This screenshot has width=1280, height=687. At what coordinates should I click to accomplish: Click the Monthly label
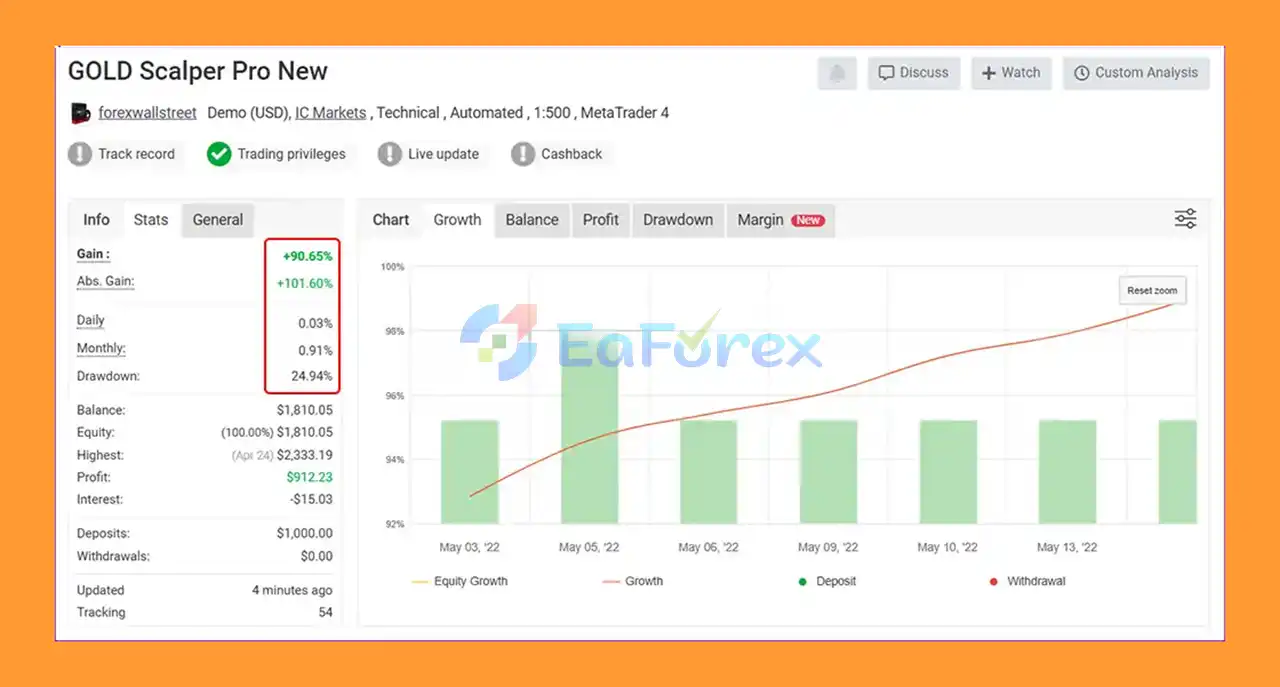pyautogui.click(x=101, y=349)
